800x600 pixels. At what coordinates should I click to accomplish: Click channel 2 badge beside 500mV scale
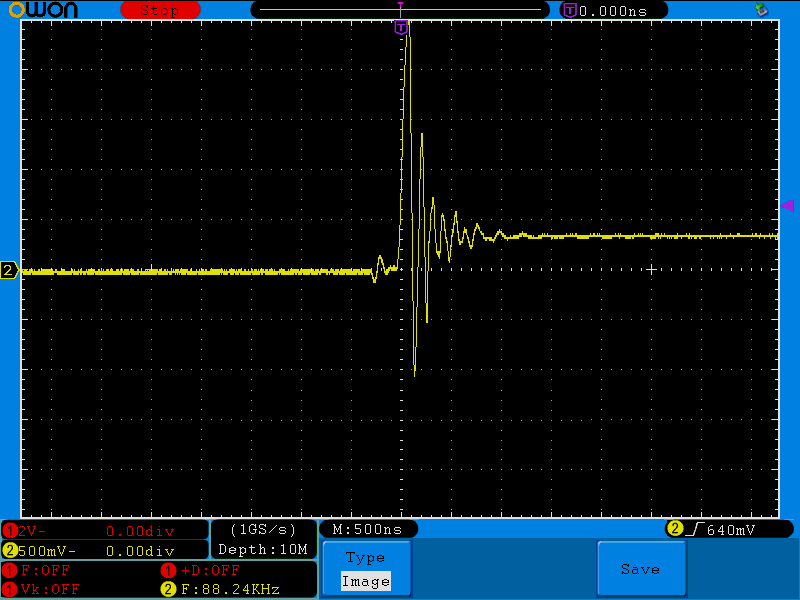10,550
